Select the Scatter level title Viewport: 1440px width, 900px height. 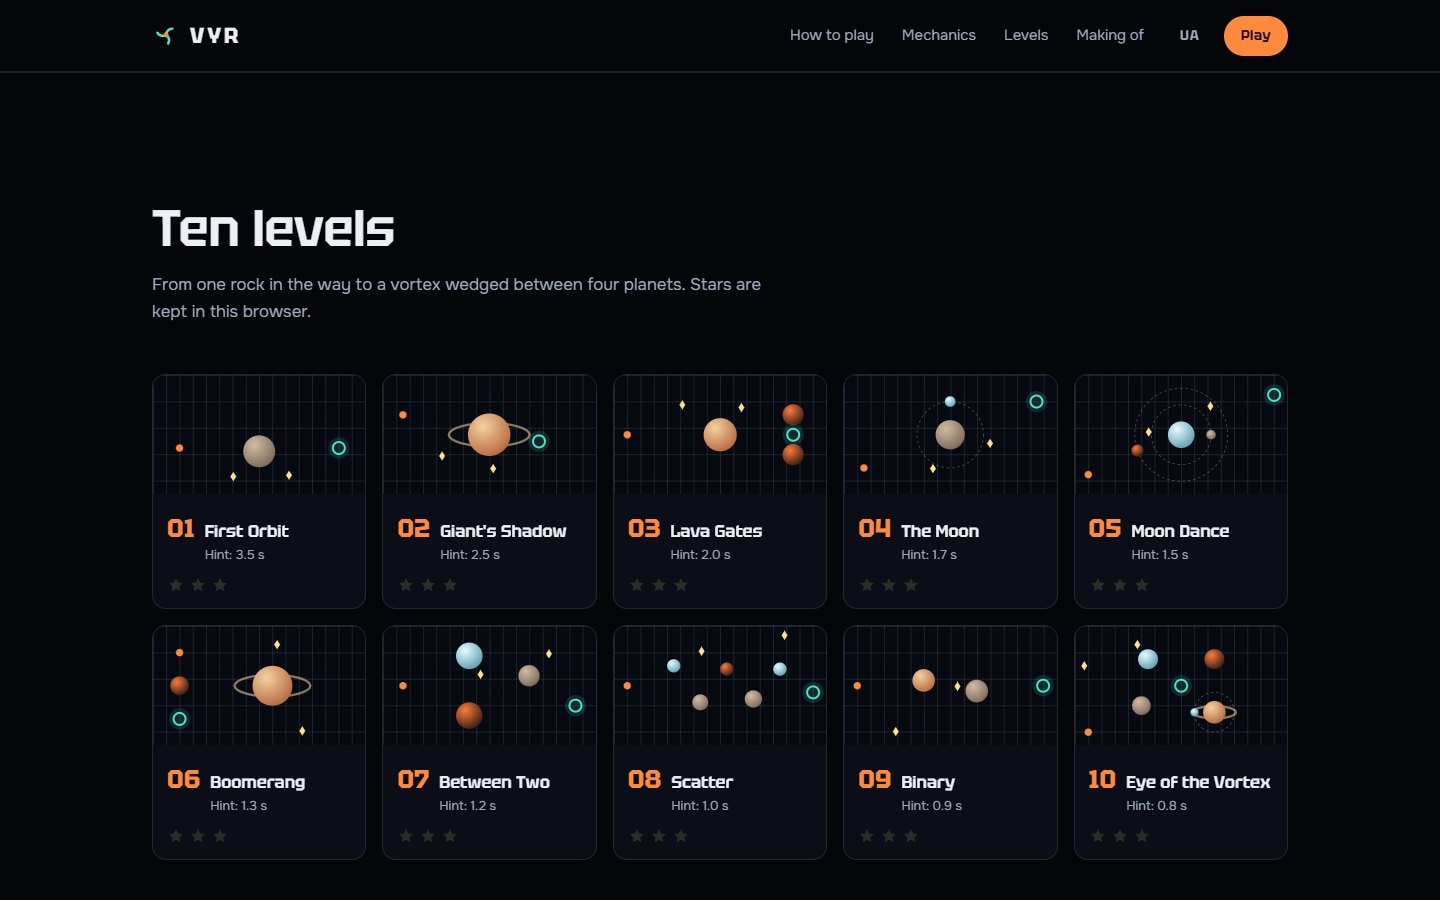tap(702, 782)
